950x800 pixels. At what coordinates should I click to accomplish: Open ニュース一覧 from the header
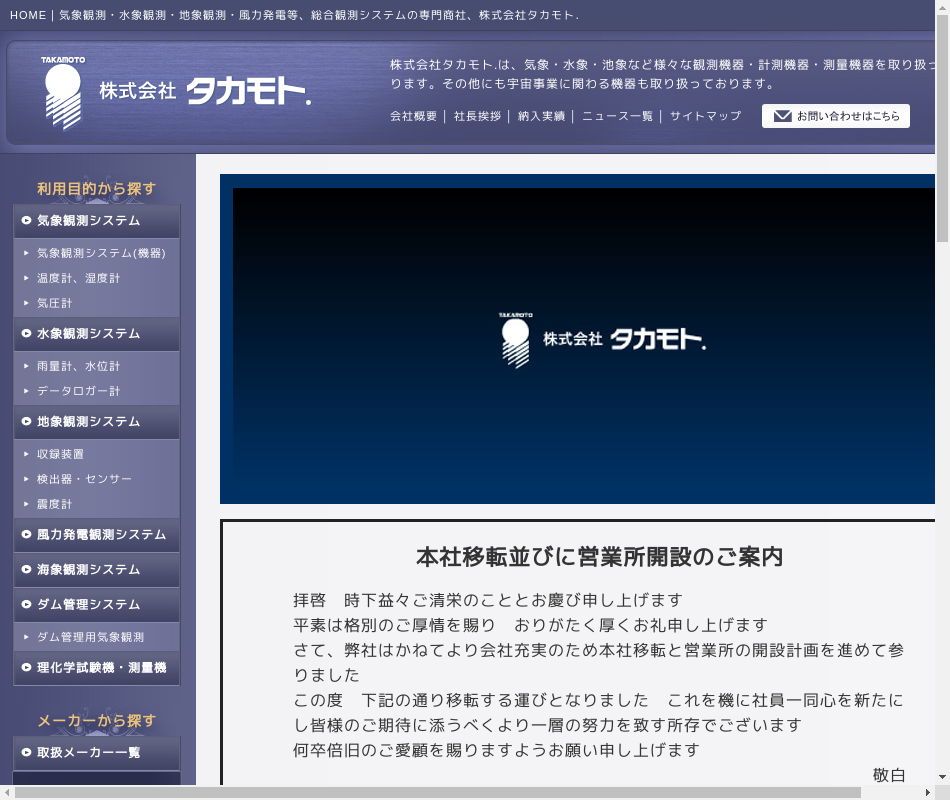point(617,116)
